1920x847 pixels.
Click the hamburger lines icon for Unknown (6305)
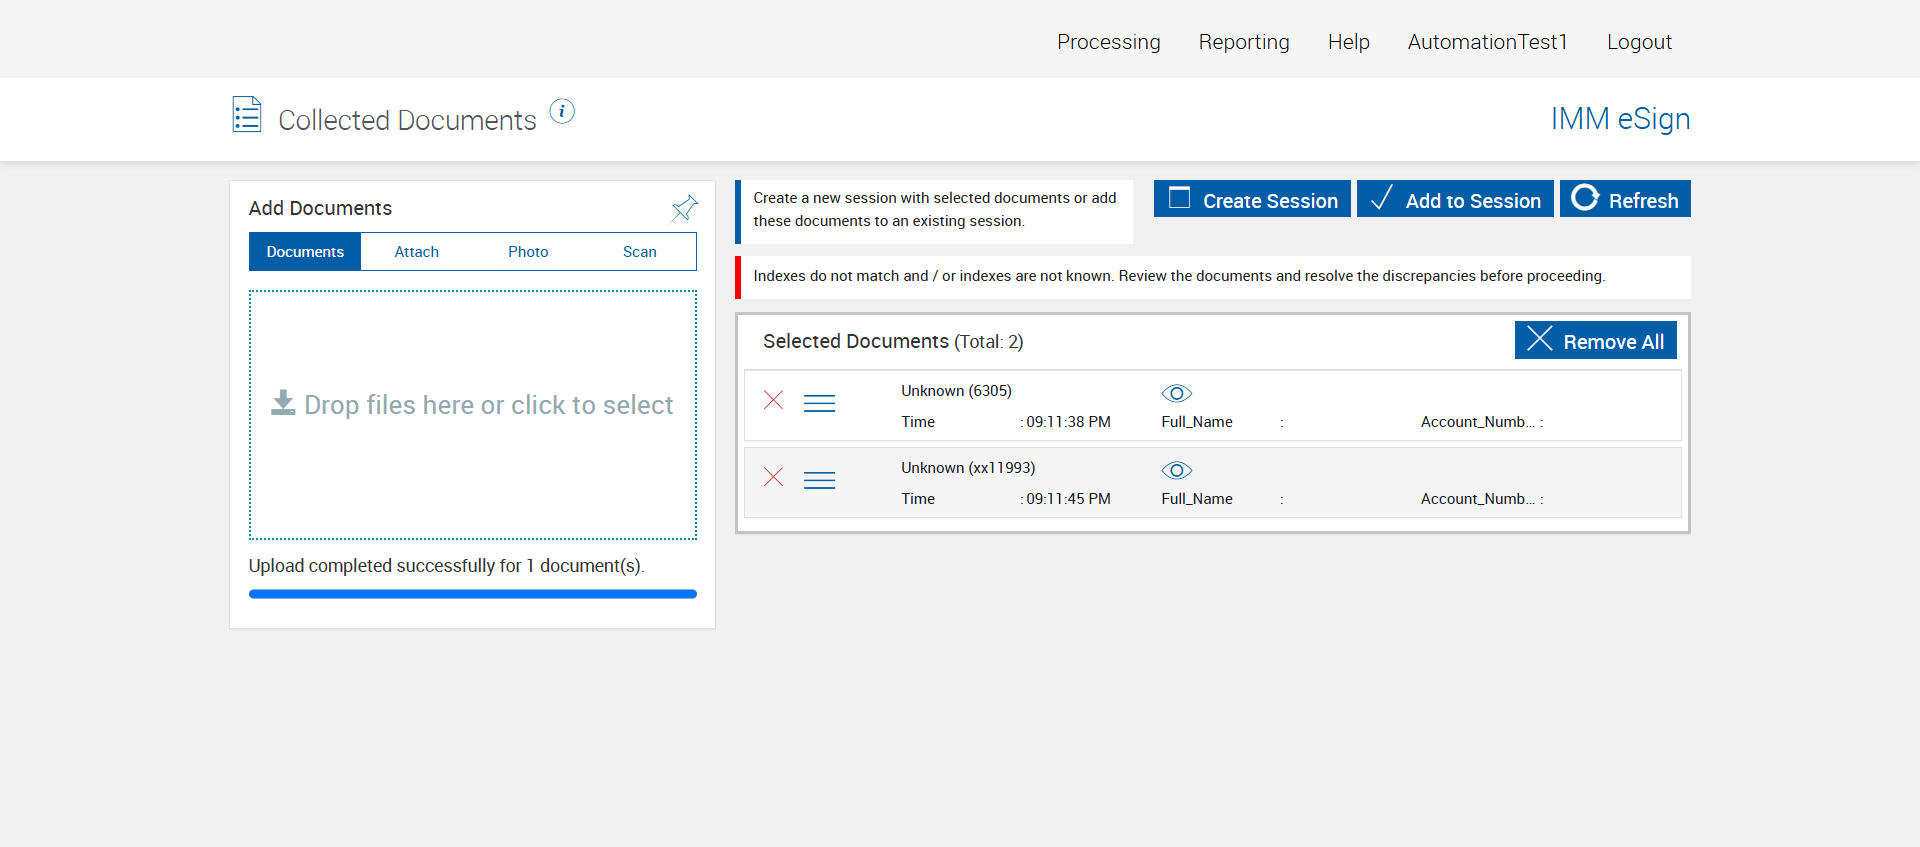[x=819, y=403]
